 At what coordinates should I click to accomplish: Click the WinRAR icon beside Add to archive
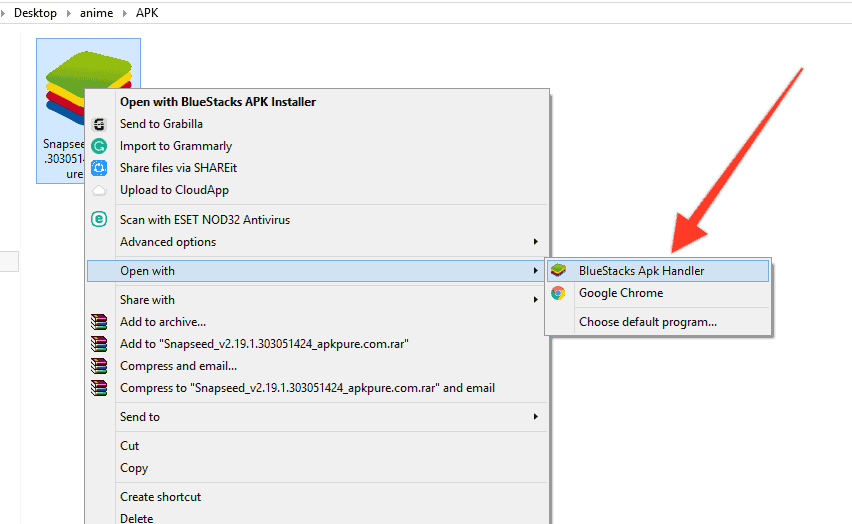click(99, 322)
